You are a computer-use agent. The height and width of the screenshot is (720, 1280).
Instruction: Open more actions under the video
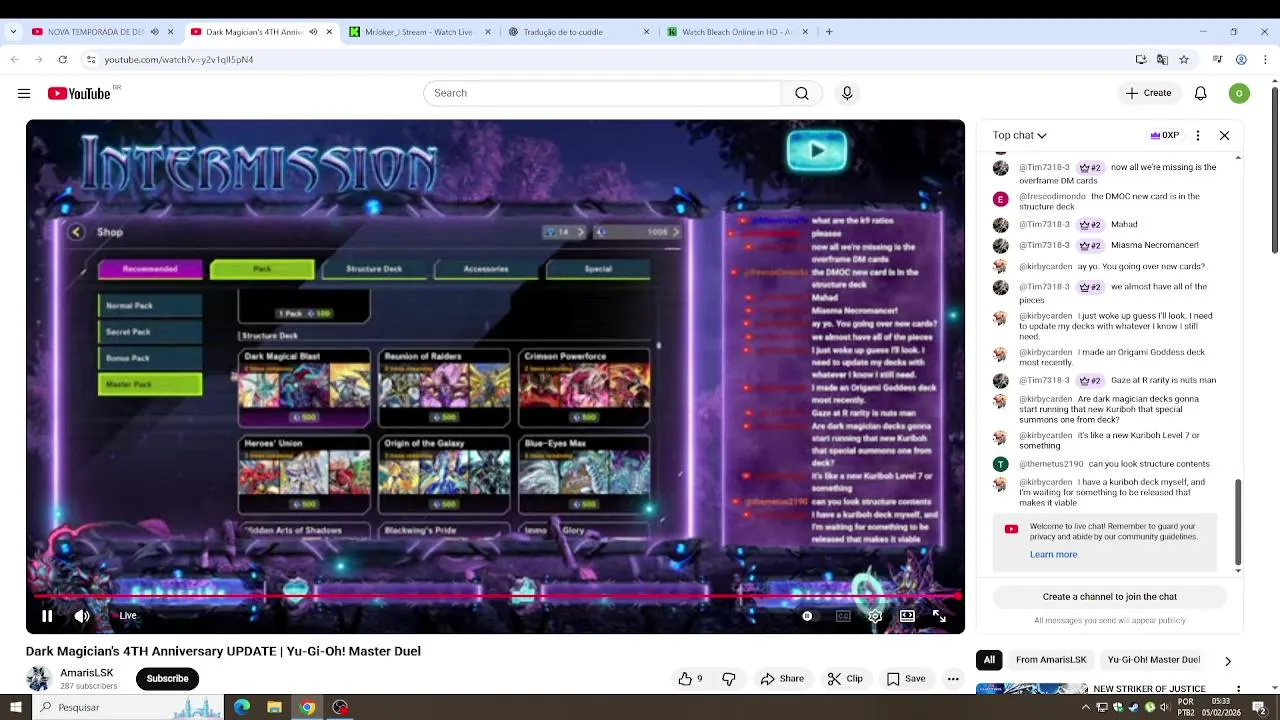click(953, 679)
